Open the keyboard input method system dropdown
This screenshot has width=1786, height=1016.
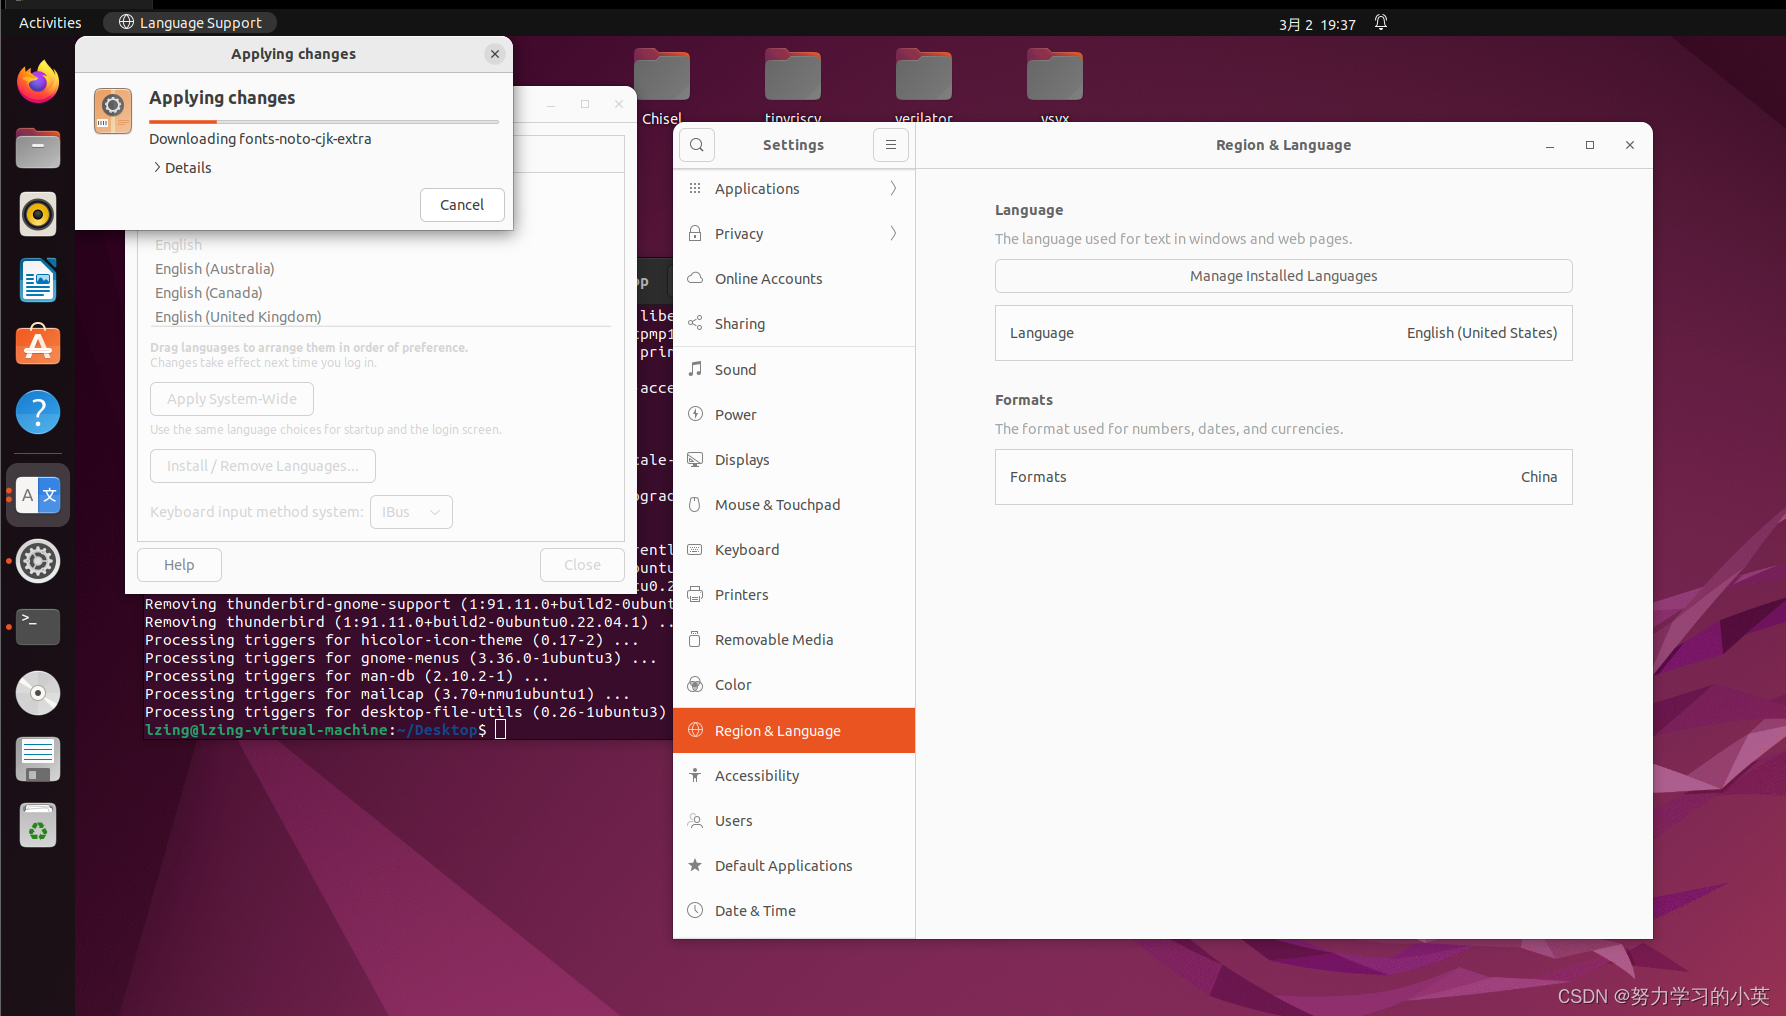pos(411,511)
